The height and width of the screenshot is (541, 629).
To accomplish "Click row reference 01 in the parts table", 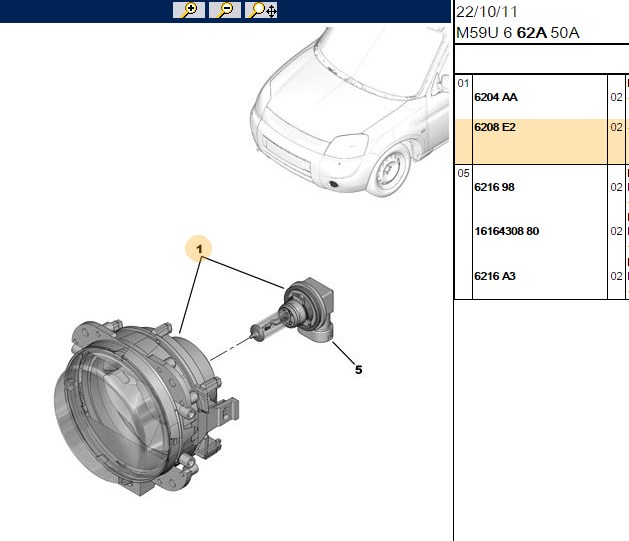I will pos(463,83).
